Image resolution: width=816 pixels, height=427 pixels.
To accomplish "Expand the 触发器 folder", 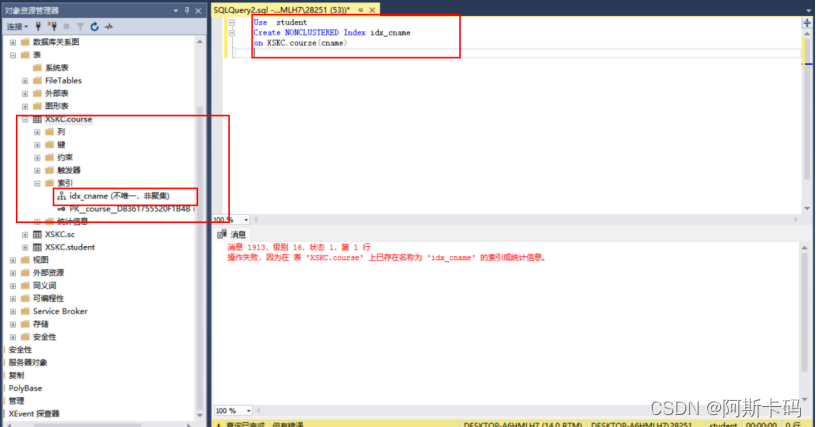I will point(37,171).
